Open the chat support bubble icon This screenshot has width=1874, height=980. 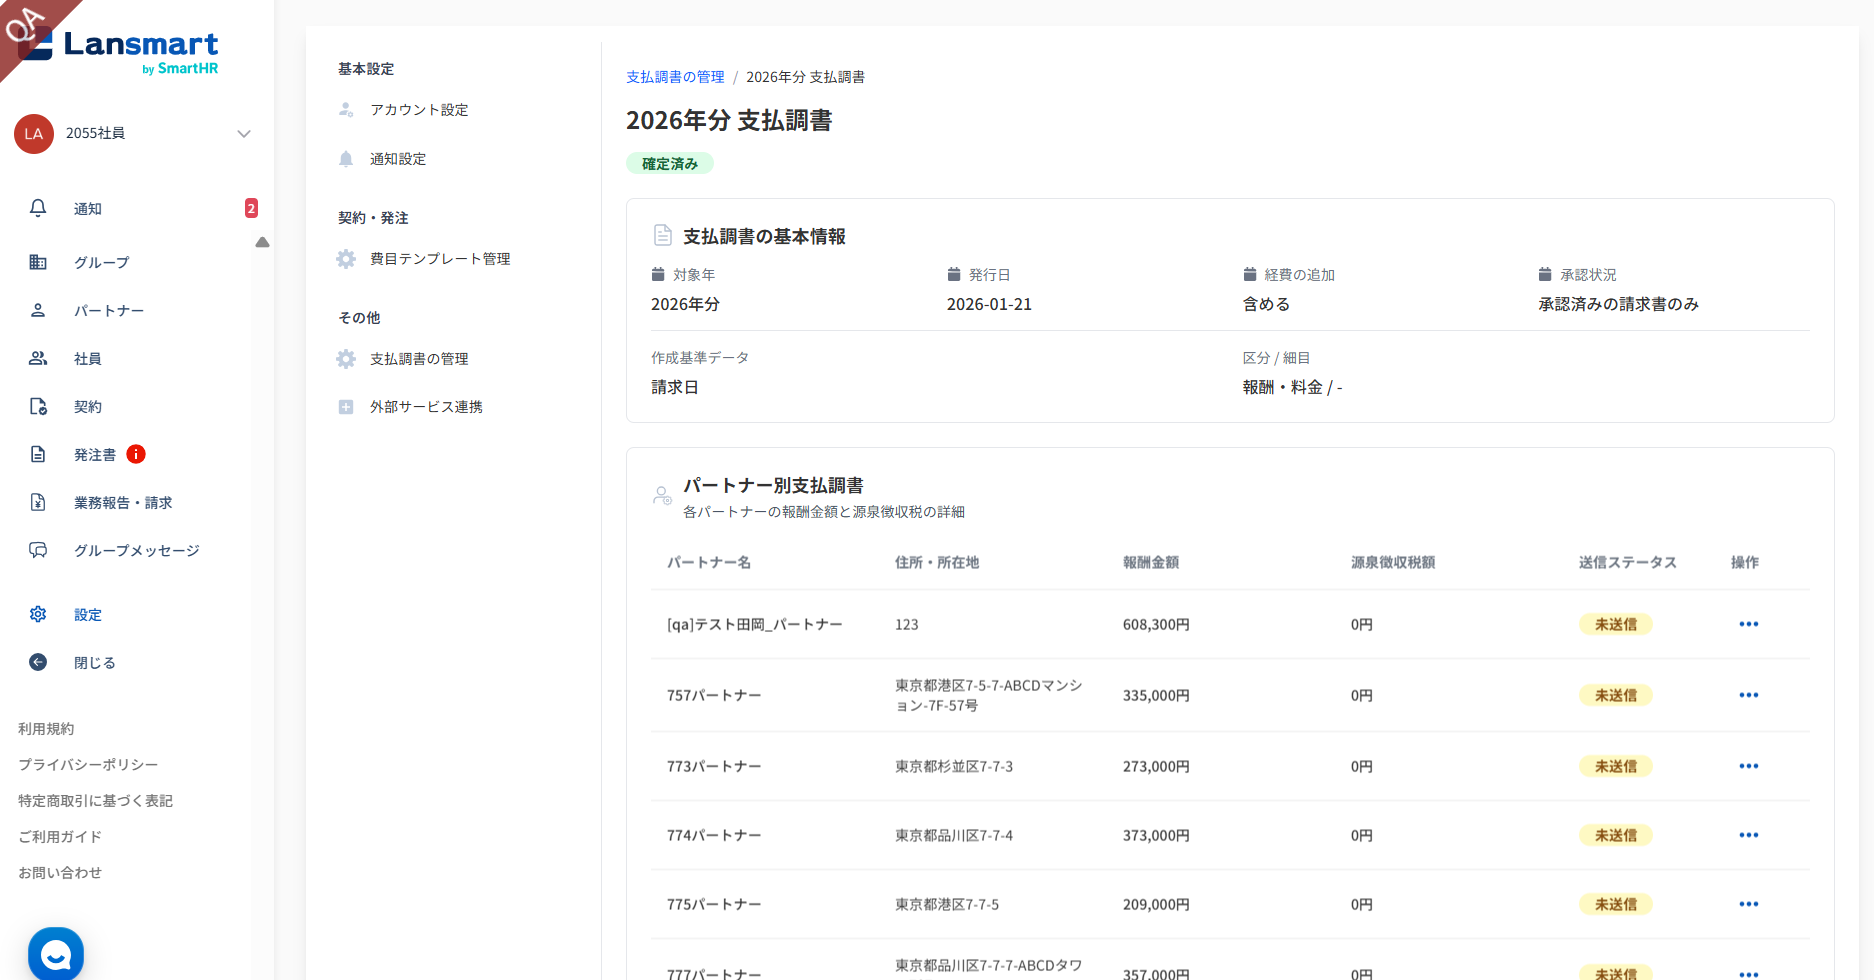[56, 954]
